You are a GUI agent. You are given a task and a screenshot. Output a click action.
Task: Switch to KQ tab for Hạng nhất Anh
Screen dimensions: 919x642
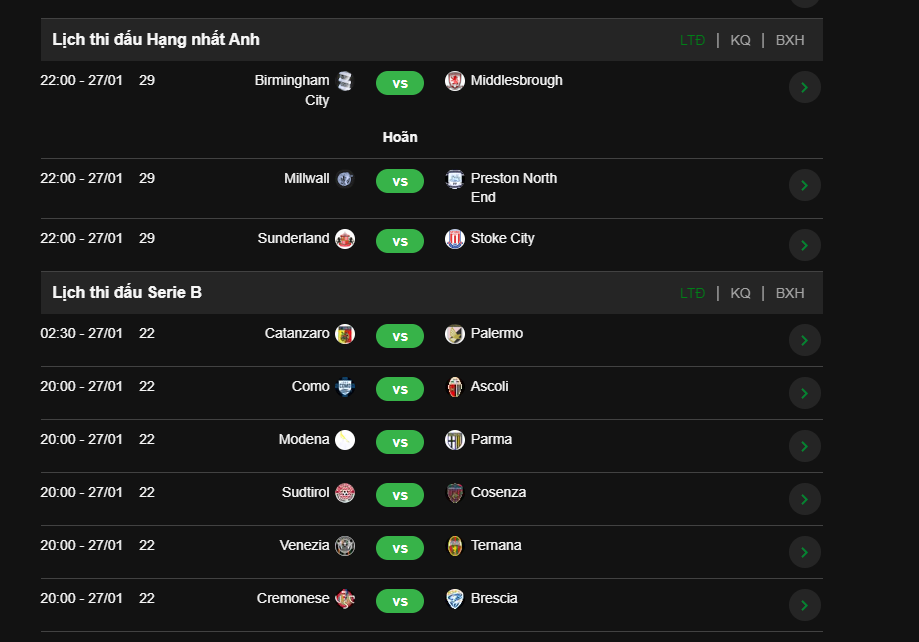[x=740, y=40]
